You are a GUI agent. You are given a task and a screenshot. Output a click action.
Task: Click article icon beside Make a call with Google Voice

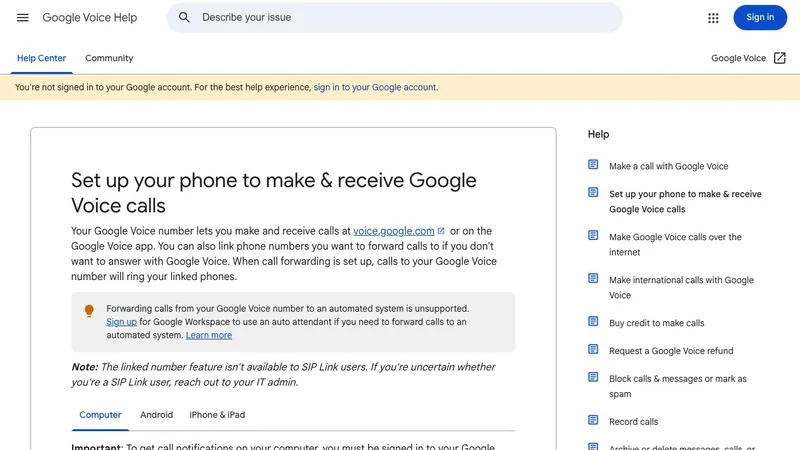593,164
